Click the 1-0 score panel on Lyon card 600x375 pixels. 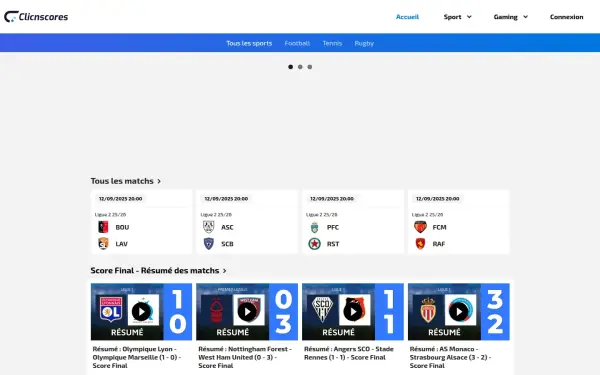coord(178,311)
